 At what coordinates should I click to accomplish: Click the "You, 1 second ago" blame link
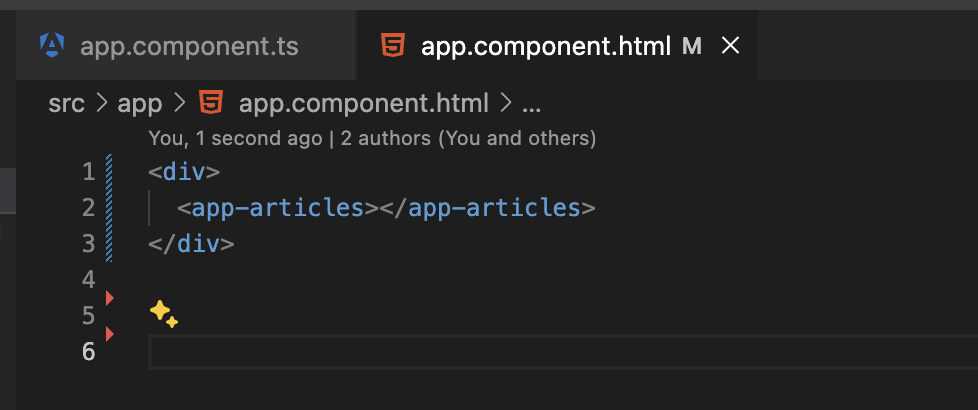235,137
